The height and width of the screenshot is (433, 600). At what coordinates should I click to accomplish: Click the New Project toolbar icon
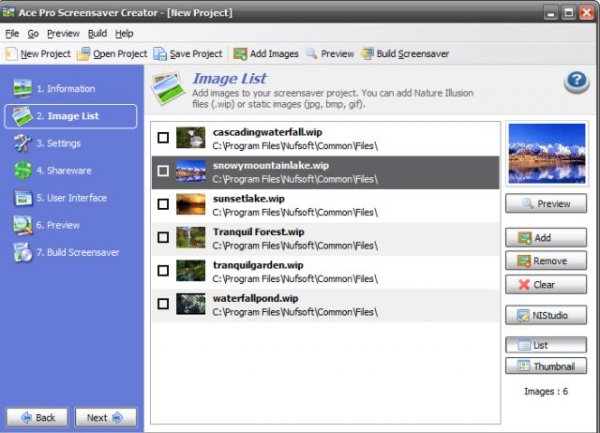click(x=11, y=54)
